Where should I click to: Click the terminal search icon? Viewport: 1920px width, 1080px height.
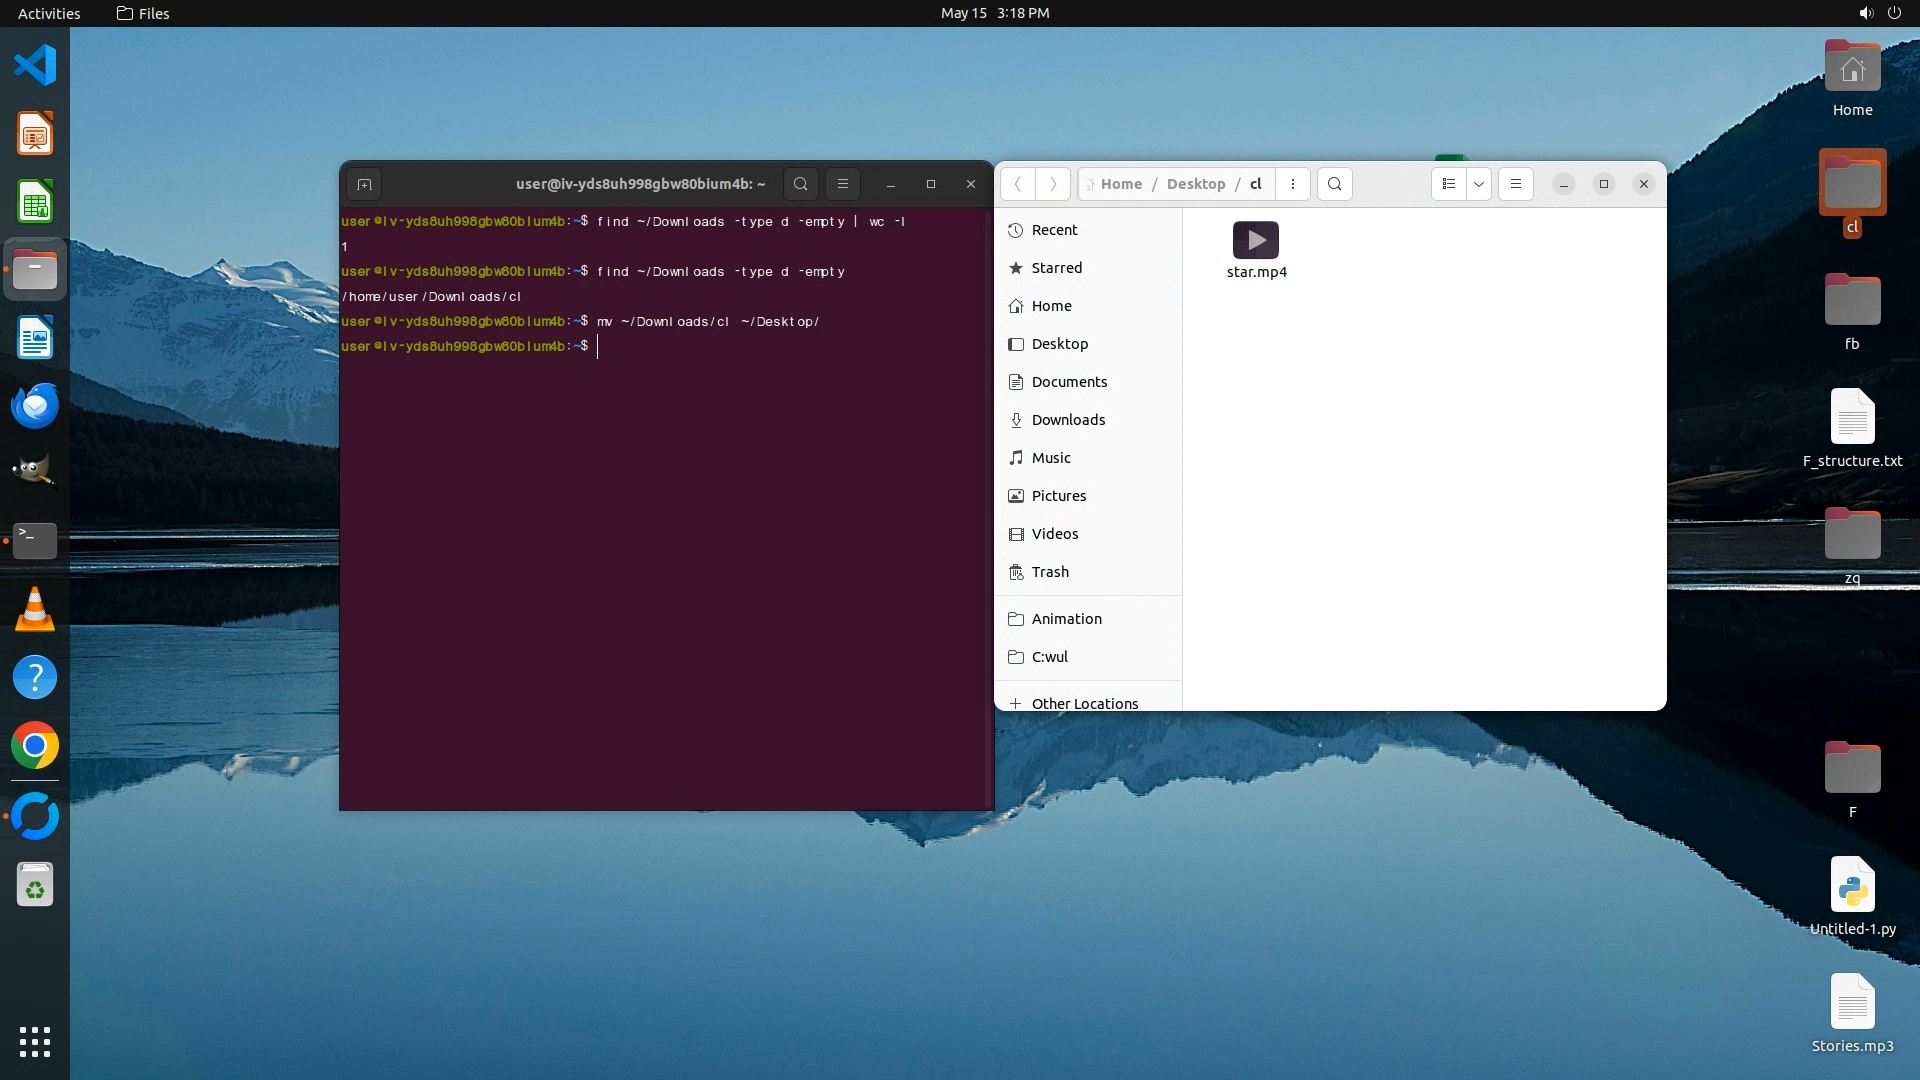click(800, 184)
